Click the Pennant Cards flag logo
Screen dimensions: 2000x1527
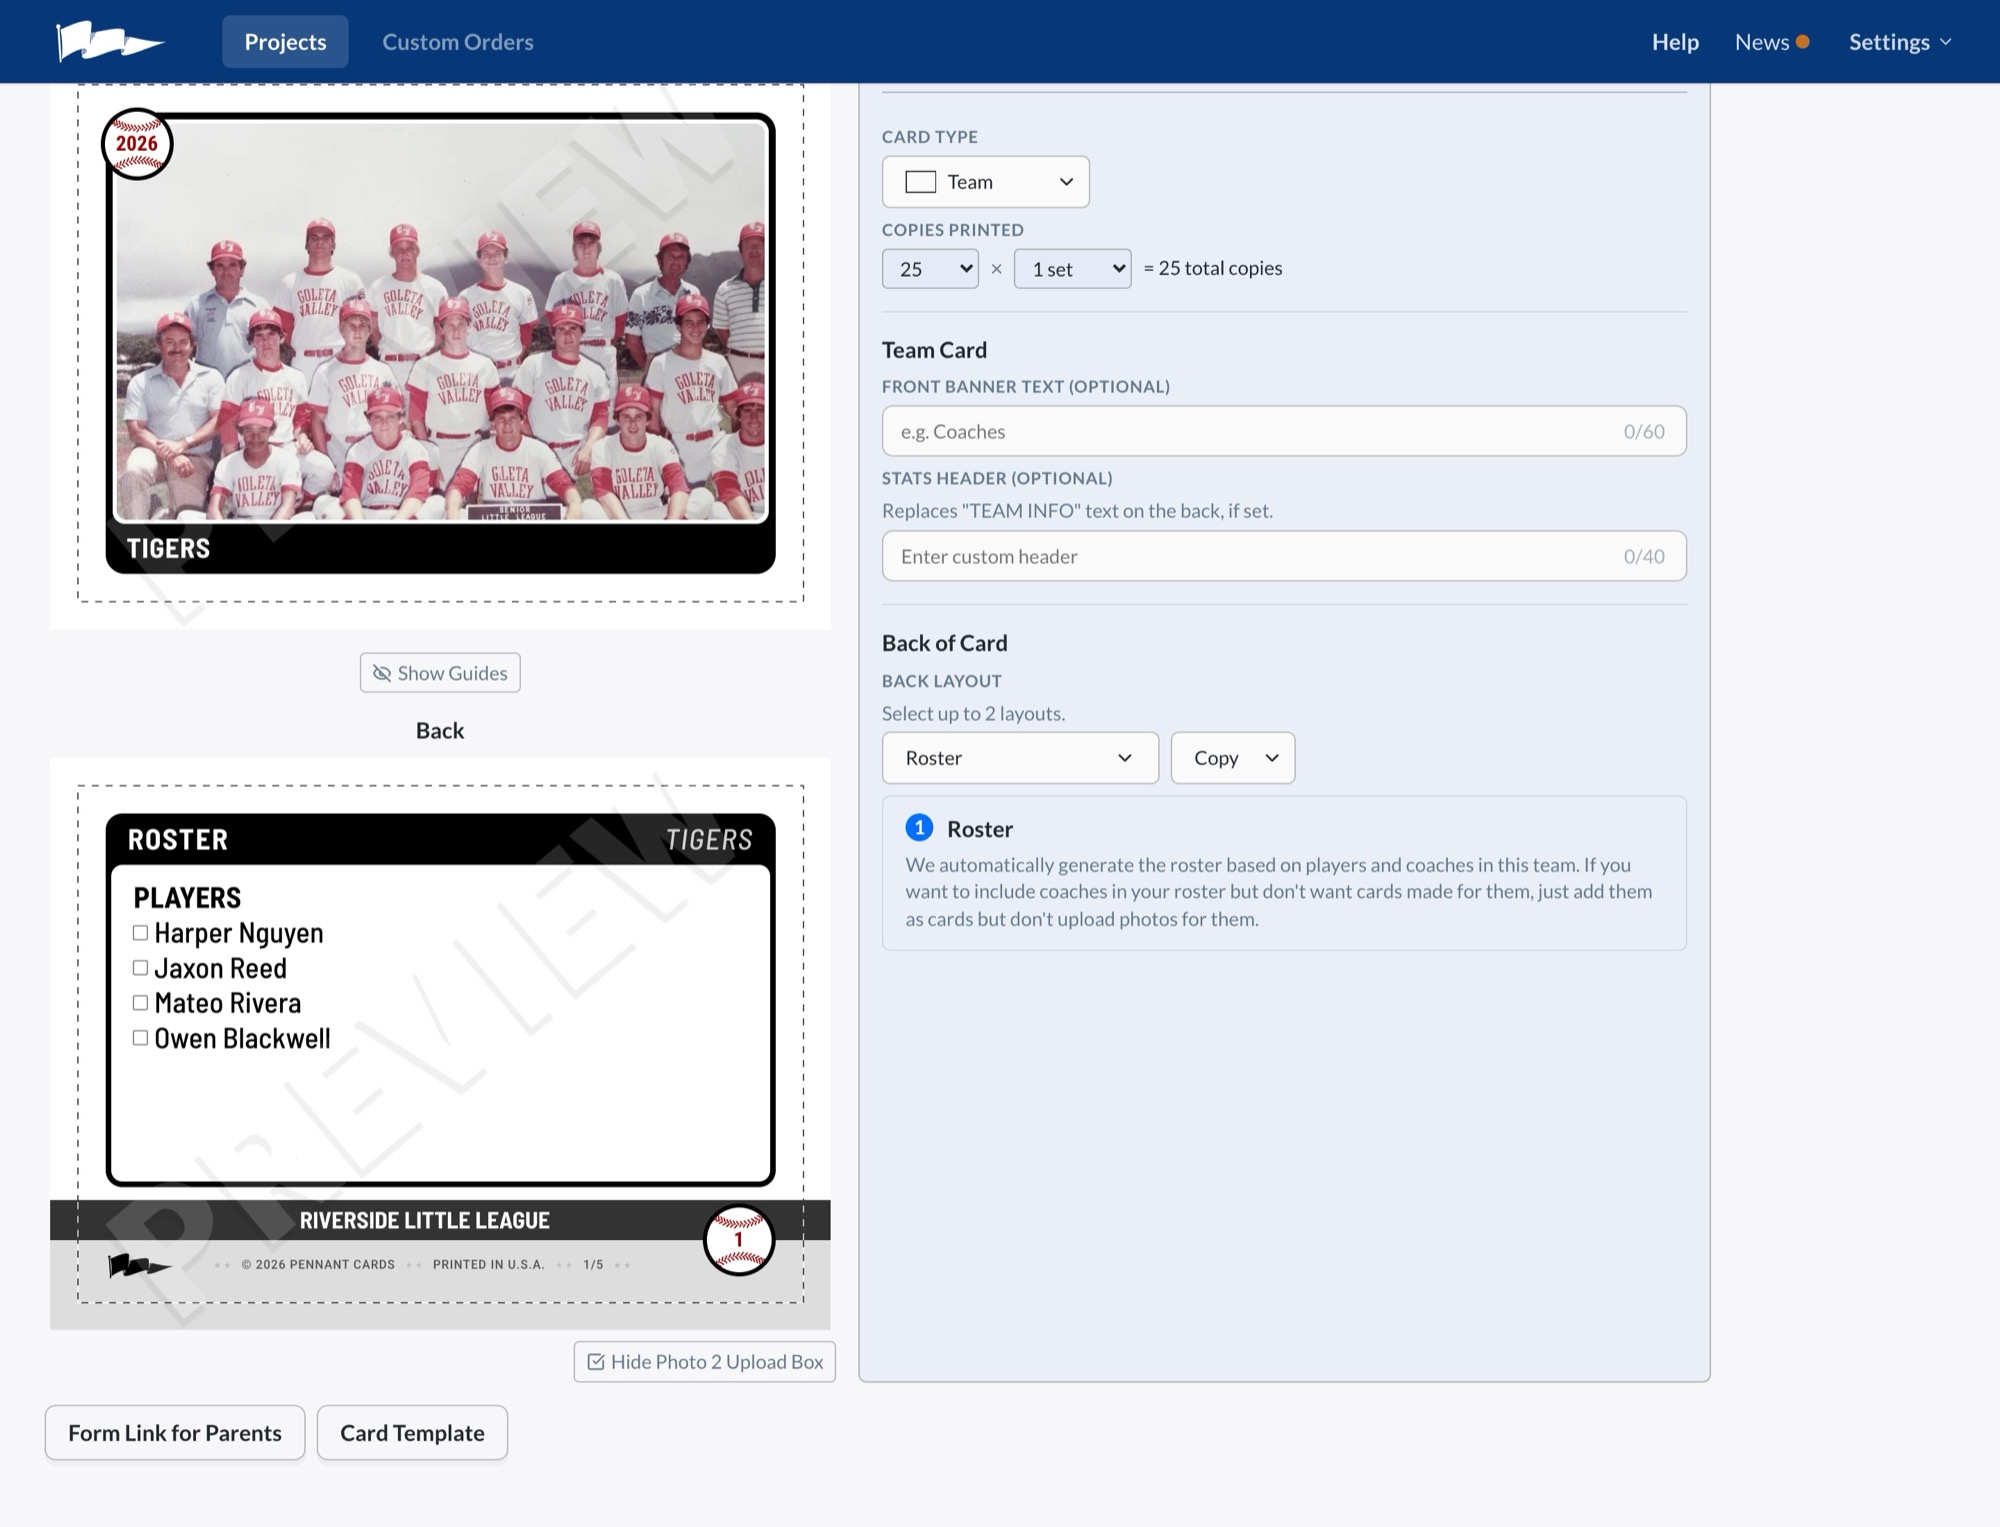tap(110, 41)
